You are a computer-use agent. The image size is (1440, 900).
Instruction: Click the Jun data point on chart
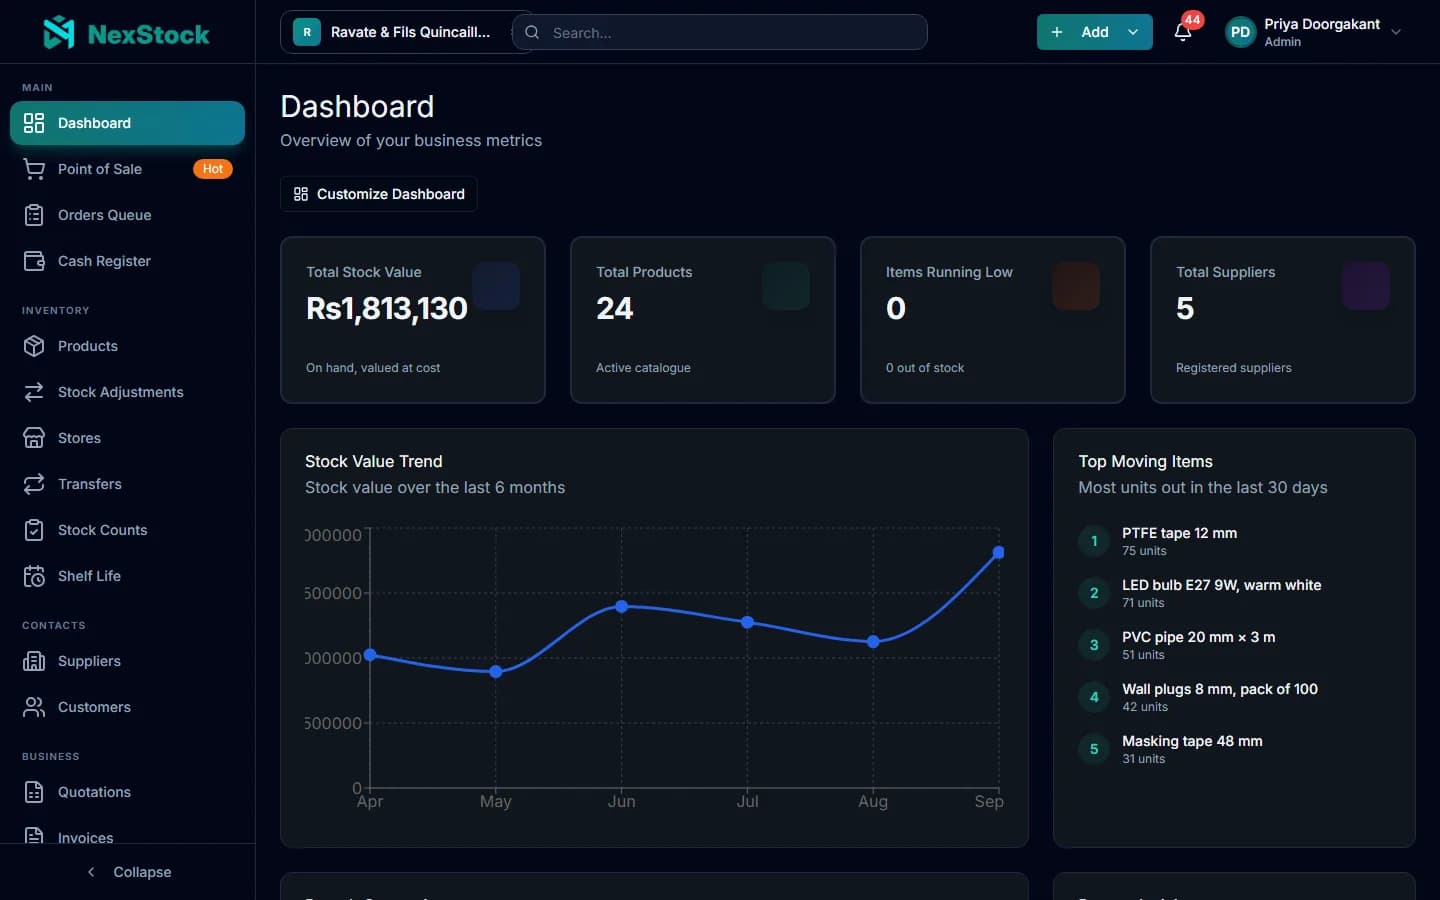pos(622,606)
